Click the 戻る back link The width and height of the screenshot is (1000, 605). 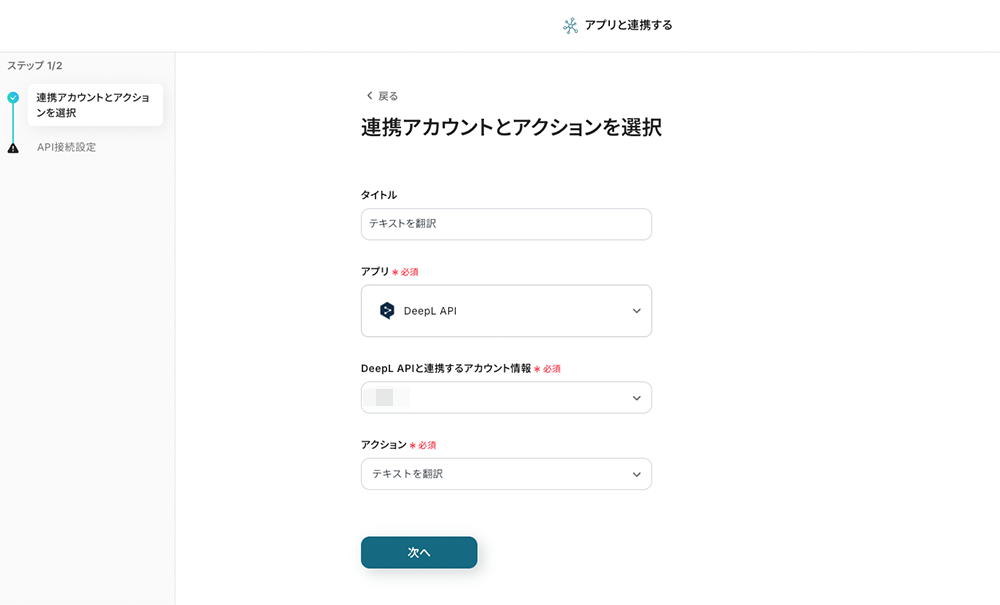[388, 96]
